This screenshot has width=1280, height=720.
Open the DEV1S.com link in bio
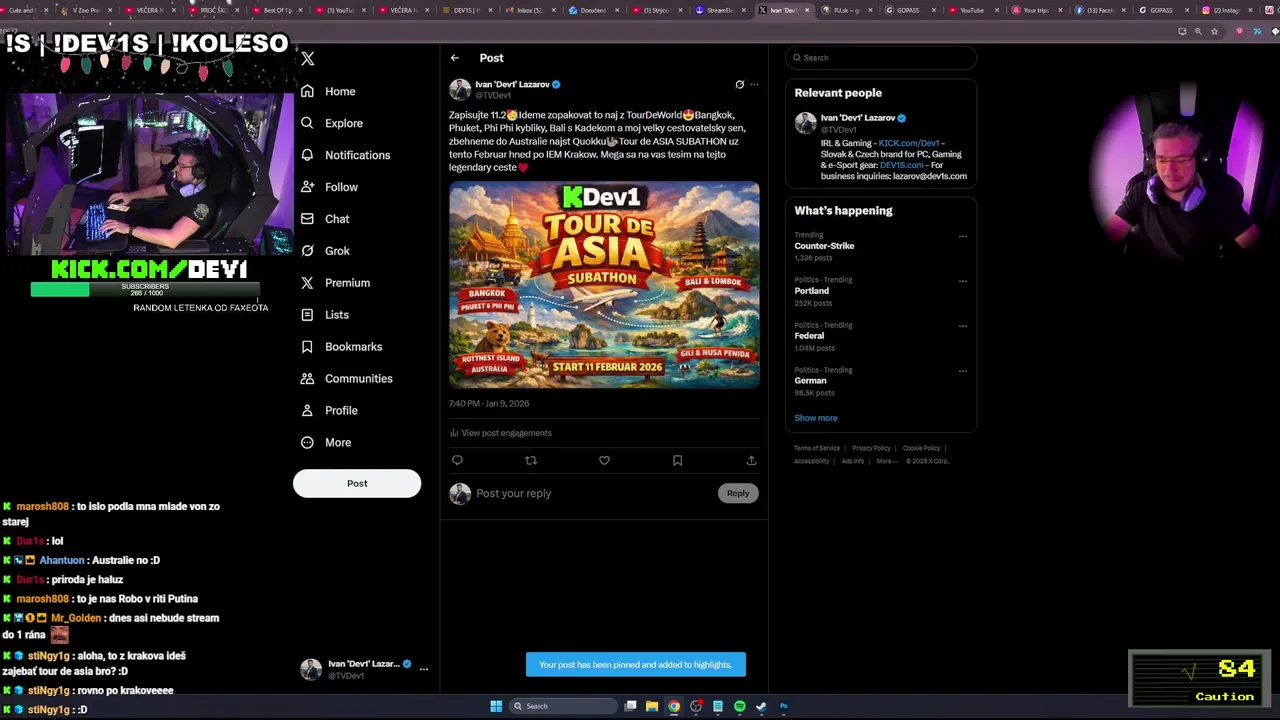(x=901, y=165)
